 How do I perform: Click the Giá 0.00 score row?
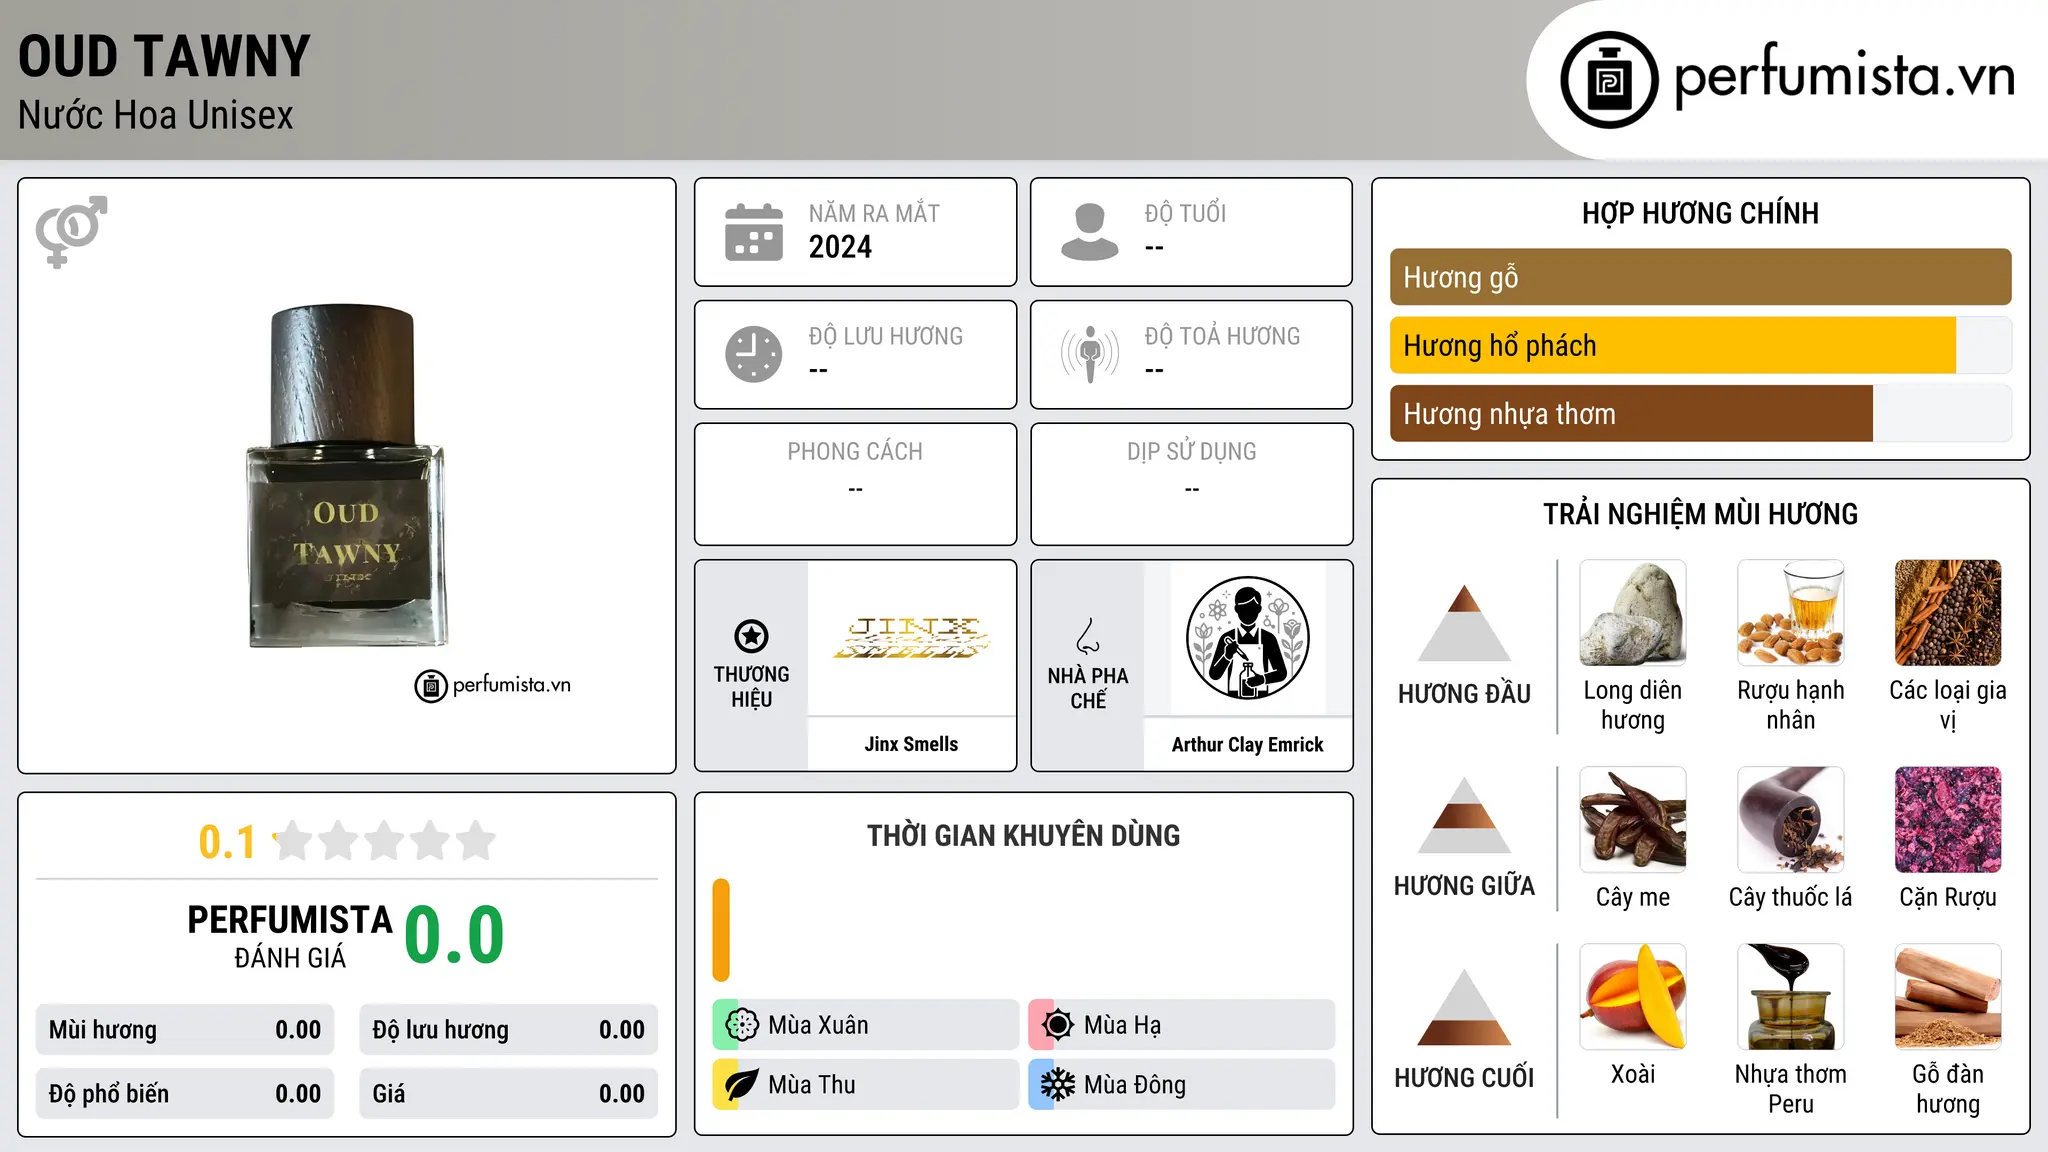point(508,1094)
